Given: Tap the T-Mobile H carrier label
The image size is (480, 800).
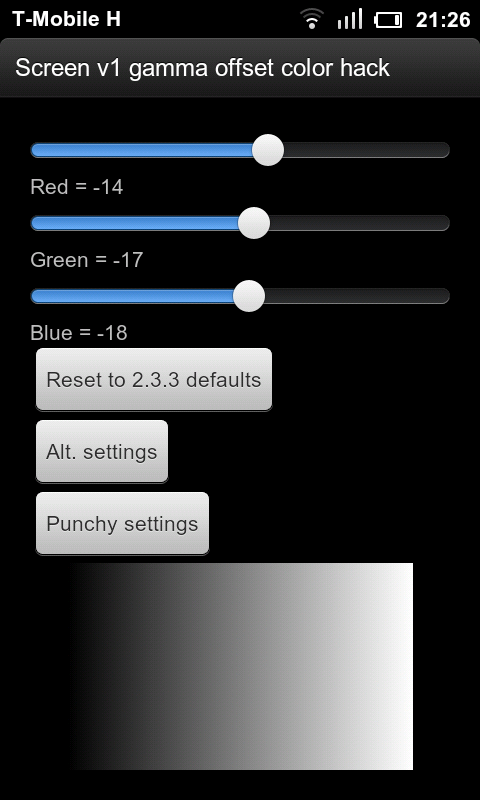Looking at the screenshot, I should 66,19.
